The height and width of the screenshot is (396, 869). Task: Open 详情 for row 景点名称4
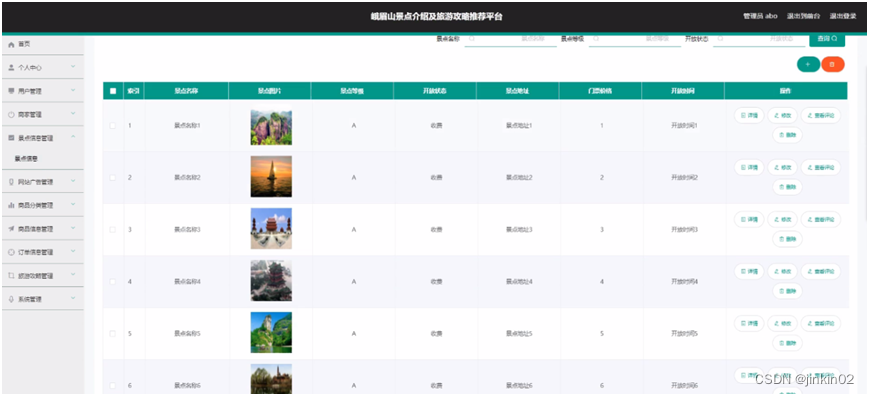click(749, 272)
